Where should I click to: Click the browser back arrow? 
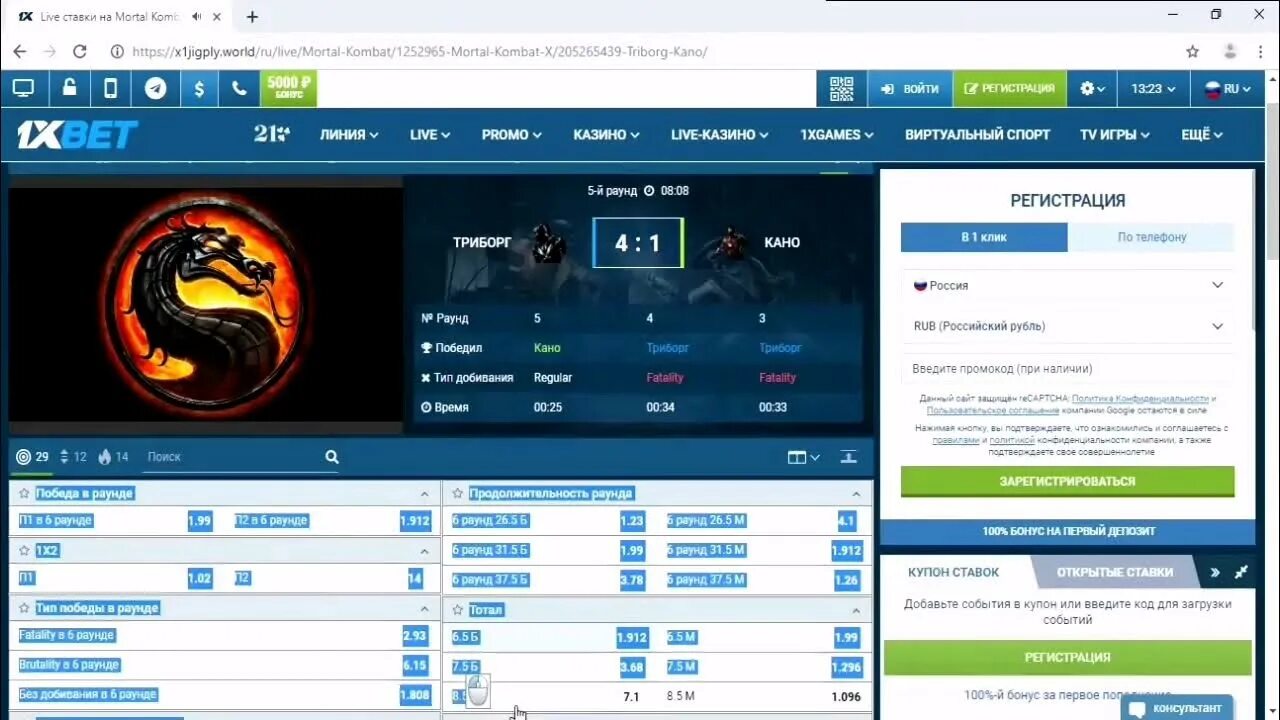(20, 51)
